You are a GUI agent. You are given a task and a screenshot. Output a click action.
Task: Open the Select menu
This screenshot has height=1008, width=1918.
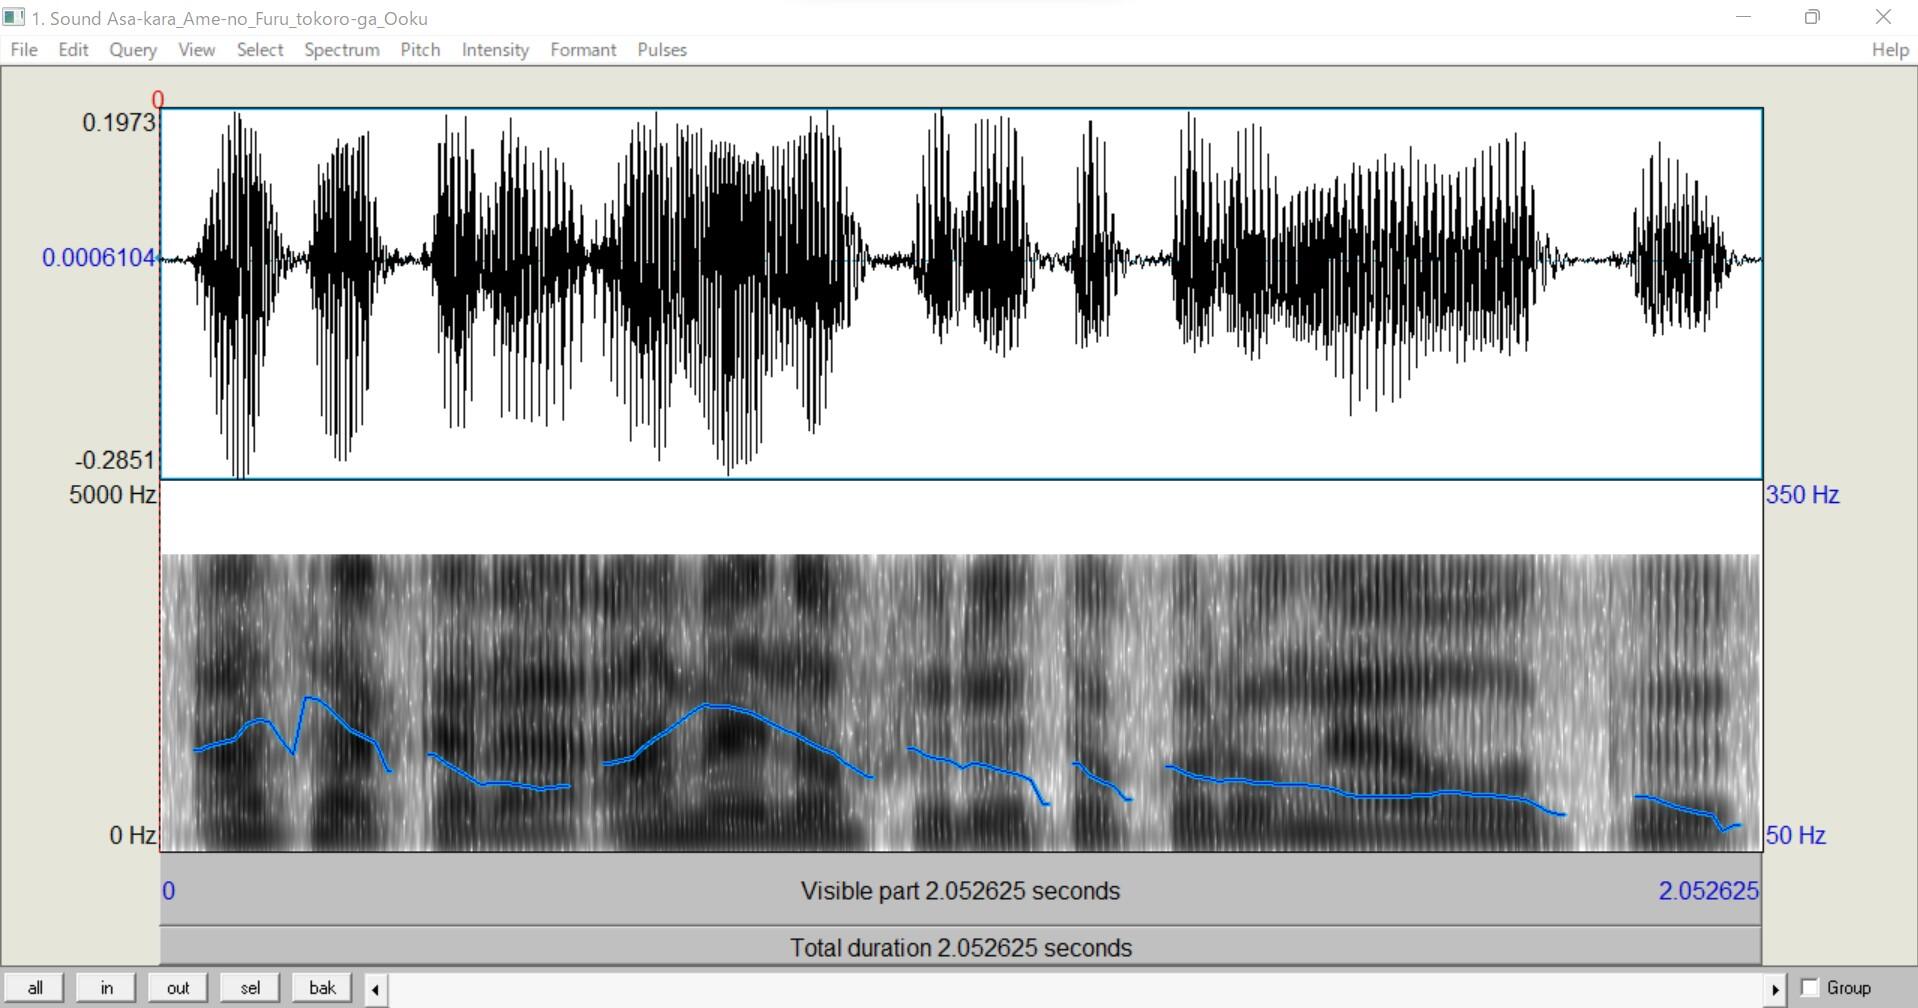tap(260, 50)
